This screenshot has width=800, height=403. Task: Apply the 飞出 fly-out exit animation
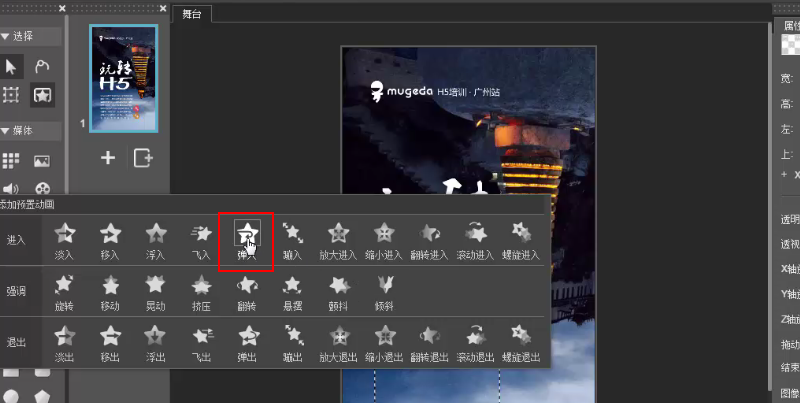tap(202, 343)
